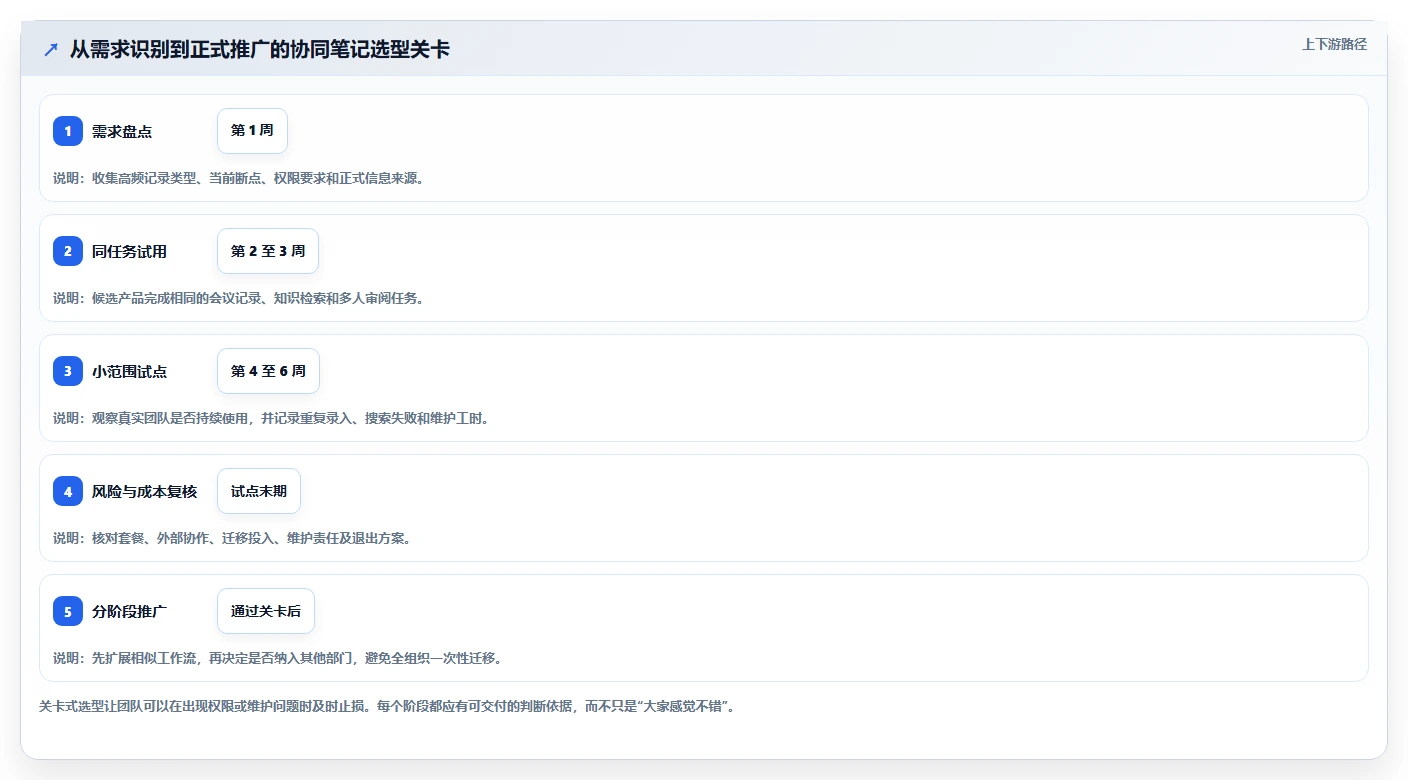
Task: Click the 需求盘点 step title
Action: tap(122, 132)
